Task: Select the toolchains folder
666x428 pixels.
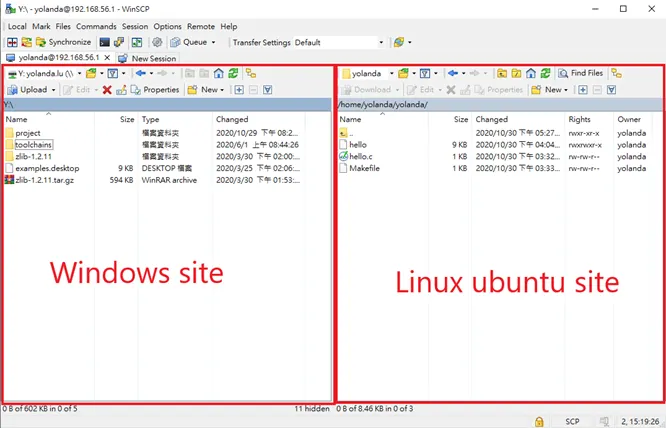Action: [x=34, y=145]
